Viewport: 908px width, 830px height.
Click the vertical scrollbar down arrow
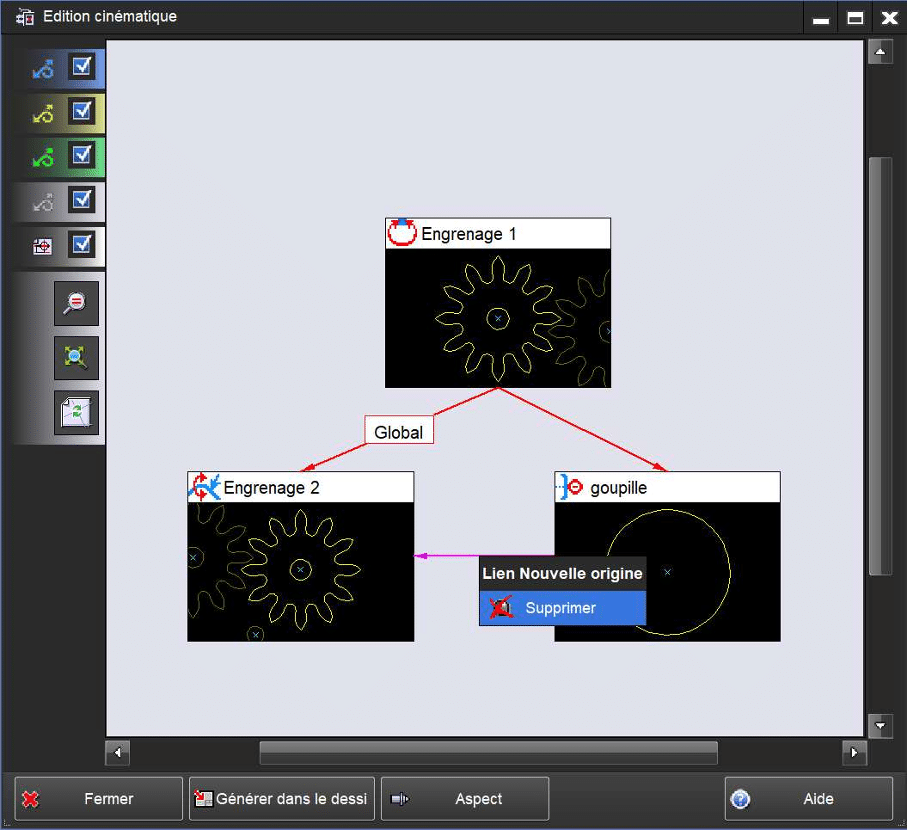(x=880, y=725)
